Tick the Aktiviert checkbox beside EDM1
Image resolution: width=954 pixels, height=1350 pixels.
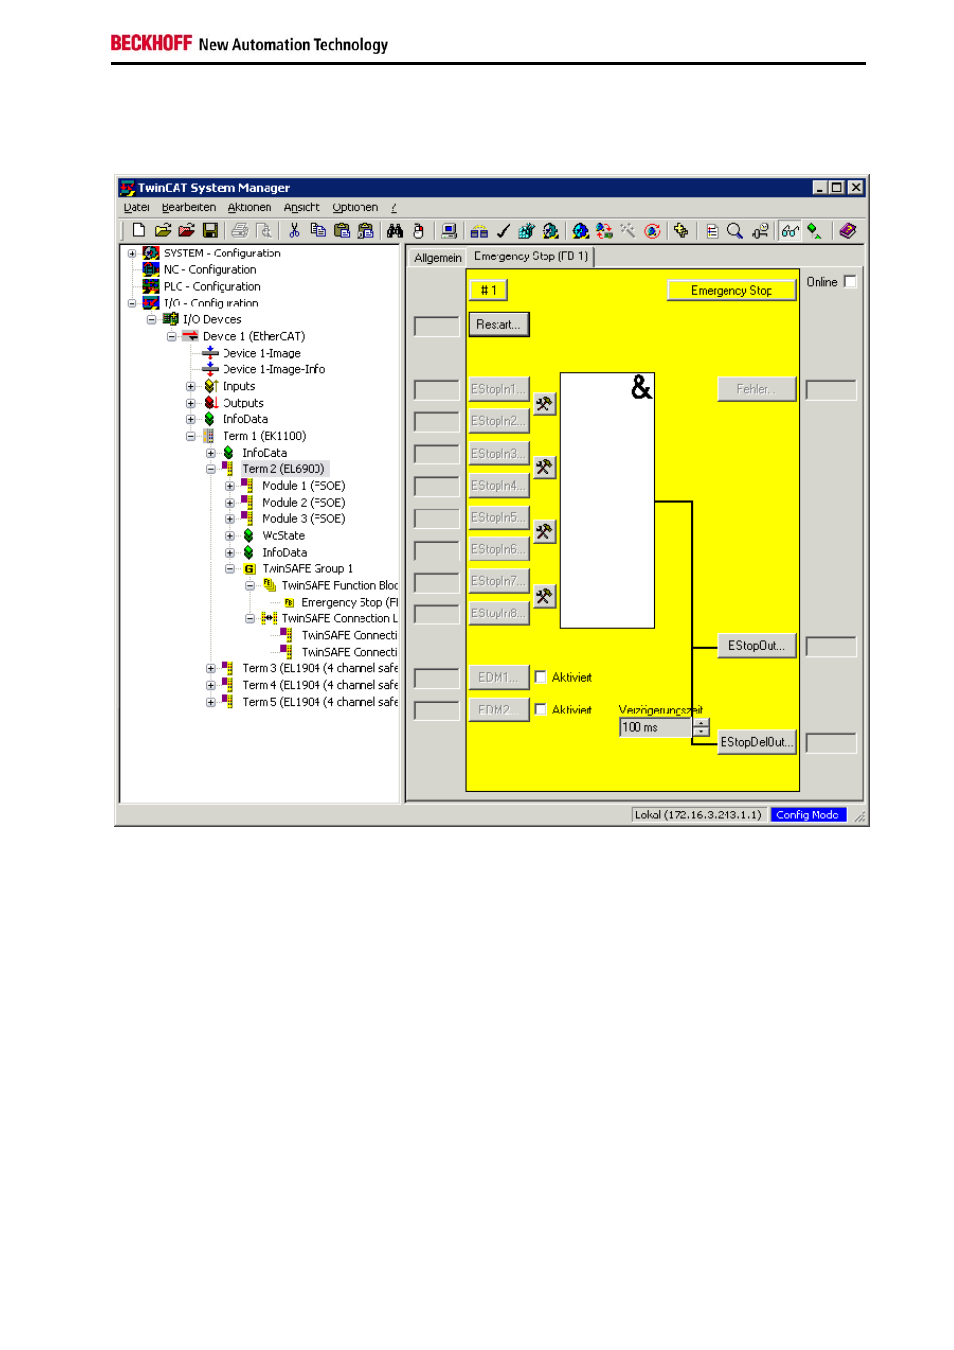click(x=541, y=677)
